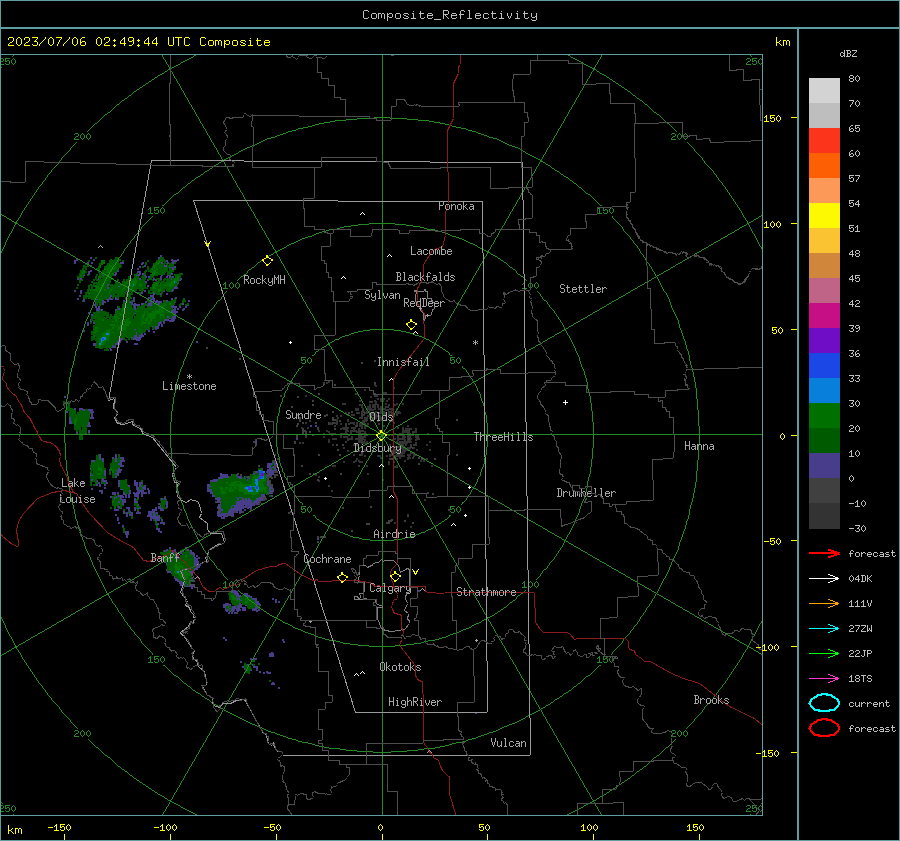Image resolution: width=900 pixels, height=841 pixels.
Task: Pick the magenta dBZ color swatch
Action: tap(824, 315)
